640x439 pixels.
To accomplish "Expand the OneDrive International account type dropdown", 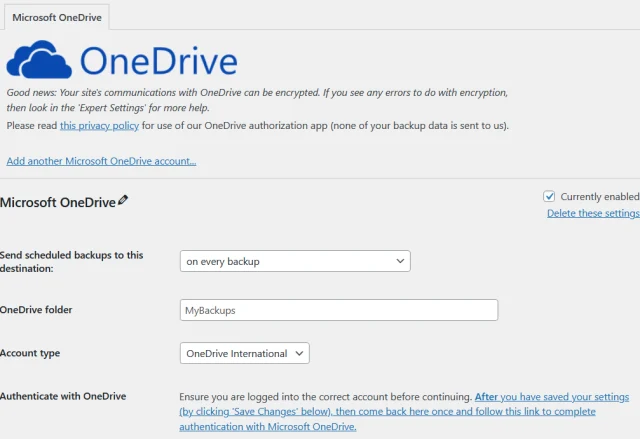I will coord(244,353).
